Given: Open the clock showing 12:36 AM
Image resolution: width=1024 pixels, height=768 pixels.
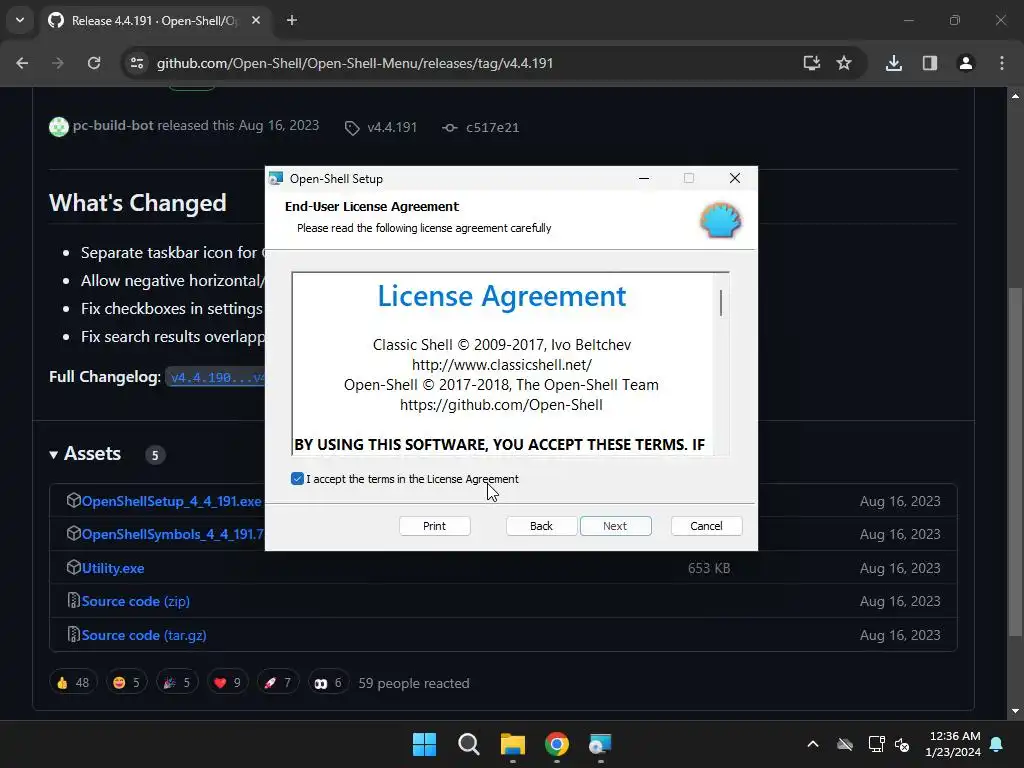Looking at the screenshot, I should coord(953,744).
